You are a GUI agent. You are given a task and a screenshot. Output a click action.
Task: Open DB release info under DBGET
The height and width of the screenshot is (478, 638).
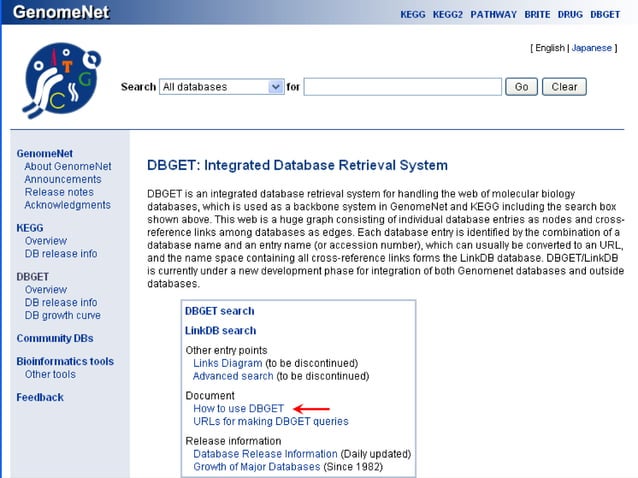point(61,303)
